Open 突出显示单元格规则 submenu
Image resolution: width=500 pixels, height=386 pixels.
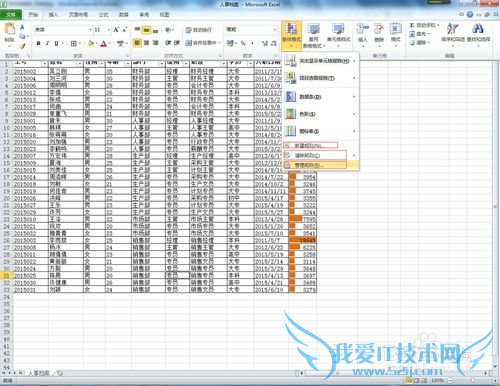pos(321,61)
